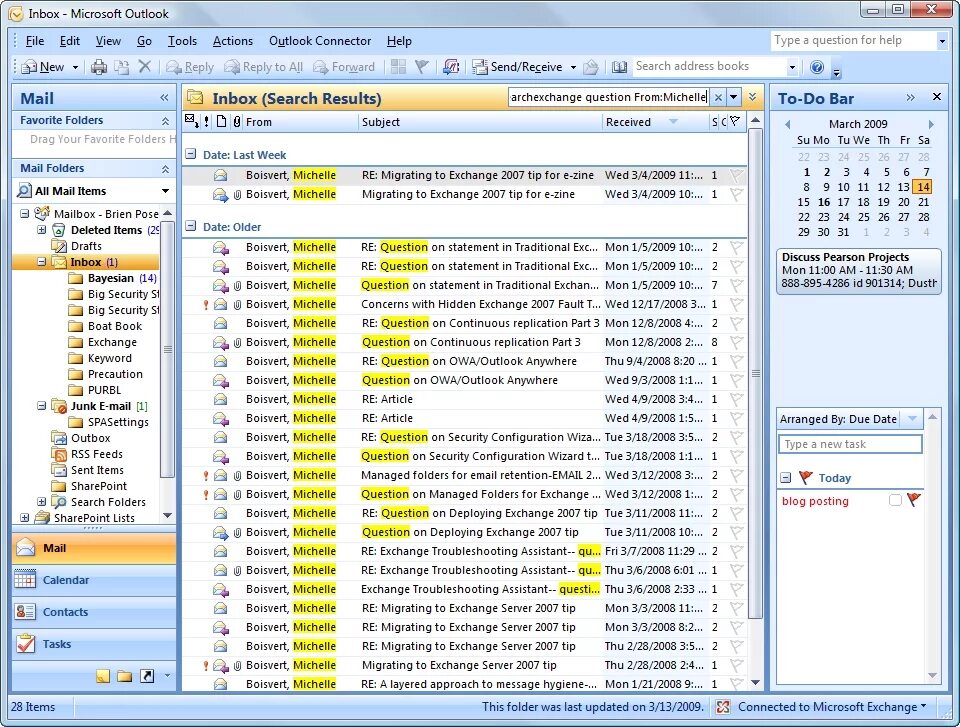Viewport: 960px width, 727px height.
Task: Clear the search with the X button
Action: coord(718,97)
